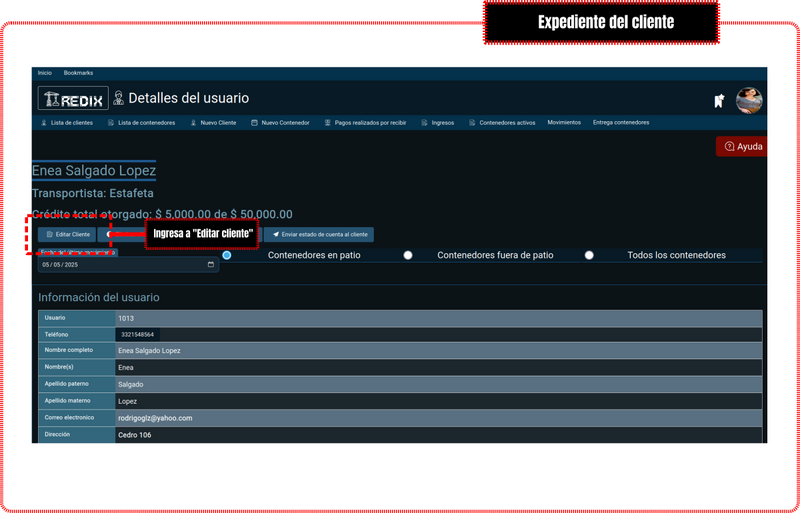Open the profile avatar picture
This screenshot has width=800, height=513.
(x=749, y=100)
